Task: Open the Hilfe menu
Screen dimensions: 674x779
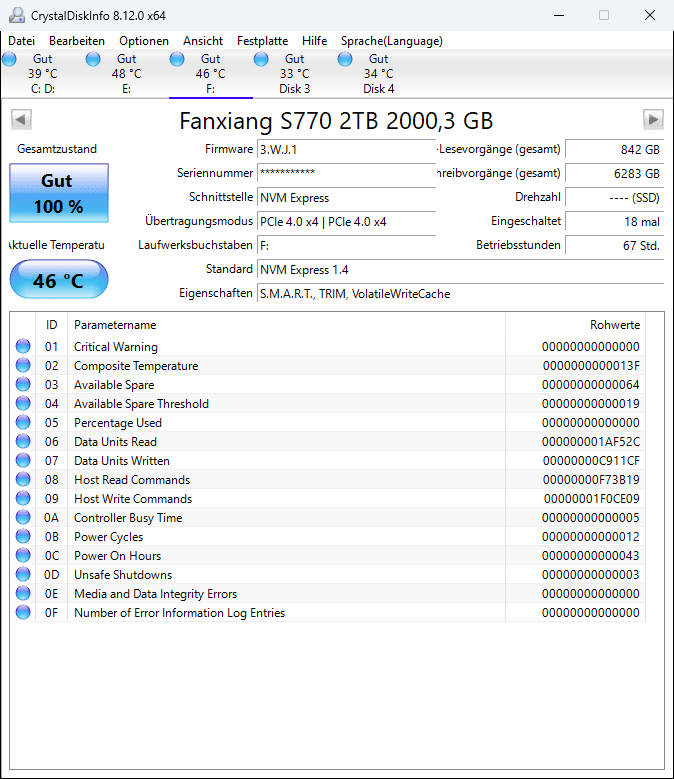Action: click(x=314, y=41)
